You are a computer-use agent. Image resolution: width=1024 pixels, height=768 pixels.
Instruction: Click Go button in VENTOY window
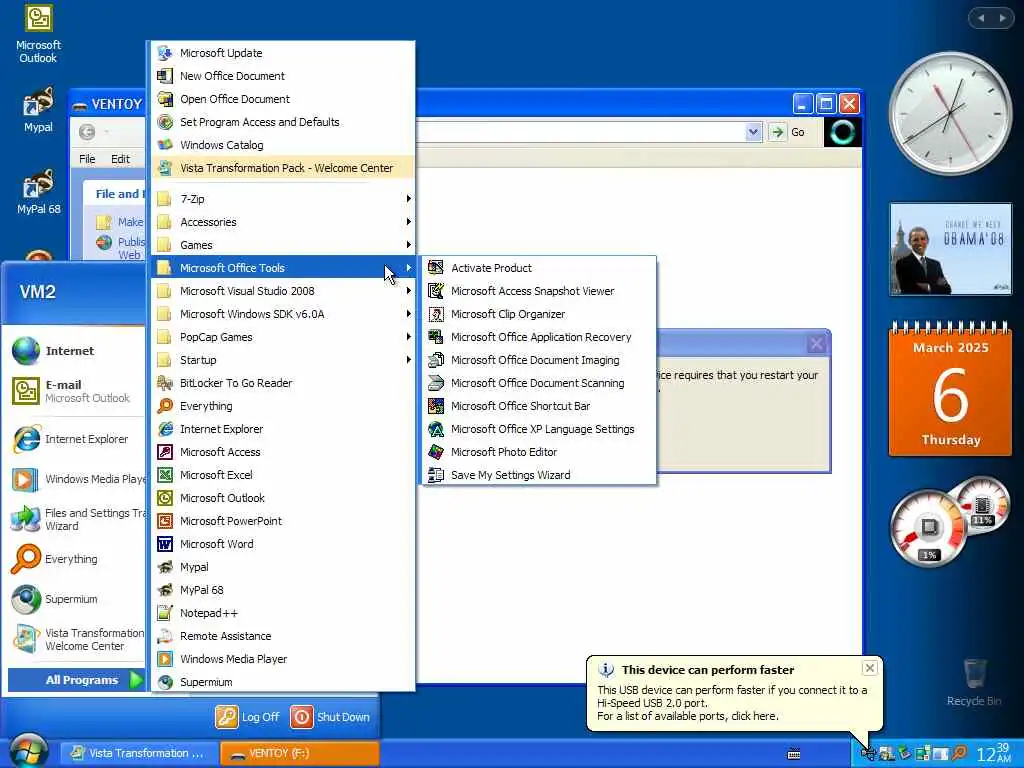click(787, 132)
